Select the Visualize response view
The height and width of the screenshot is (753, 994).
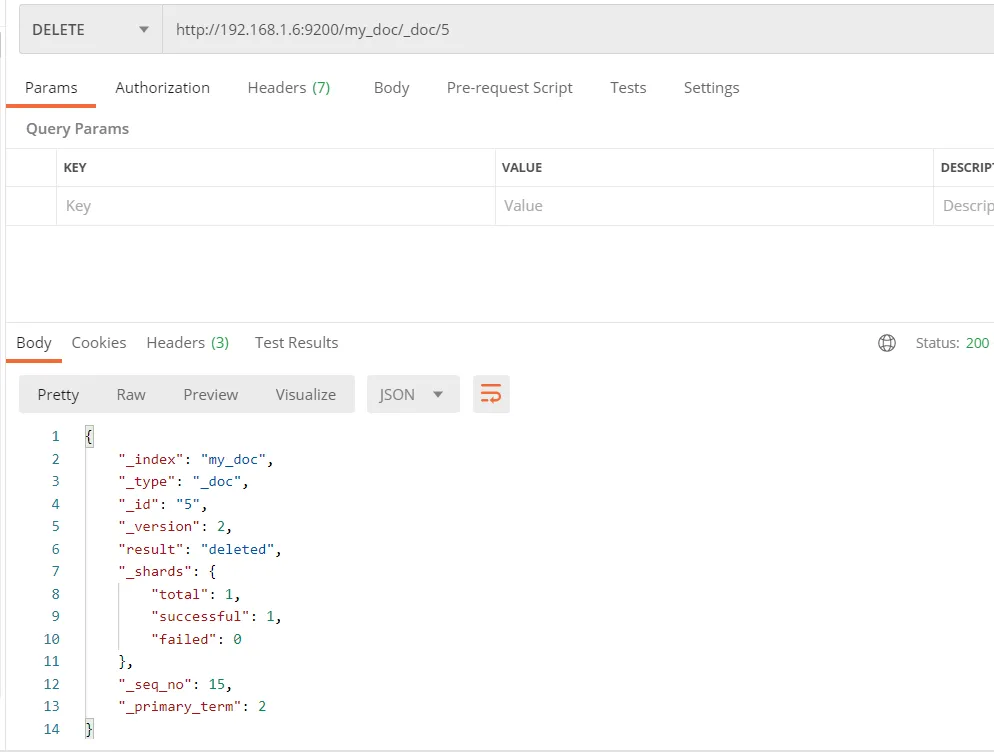point(305,394)
